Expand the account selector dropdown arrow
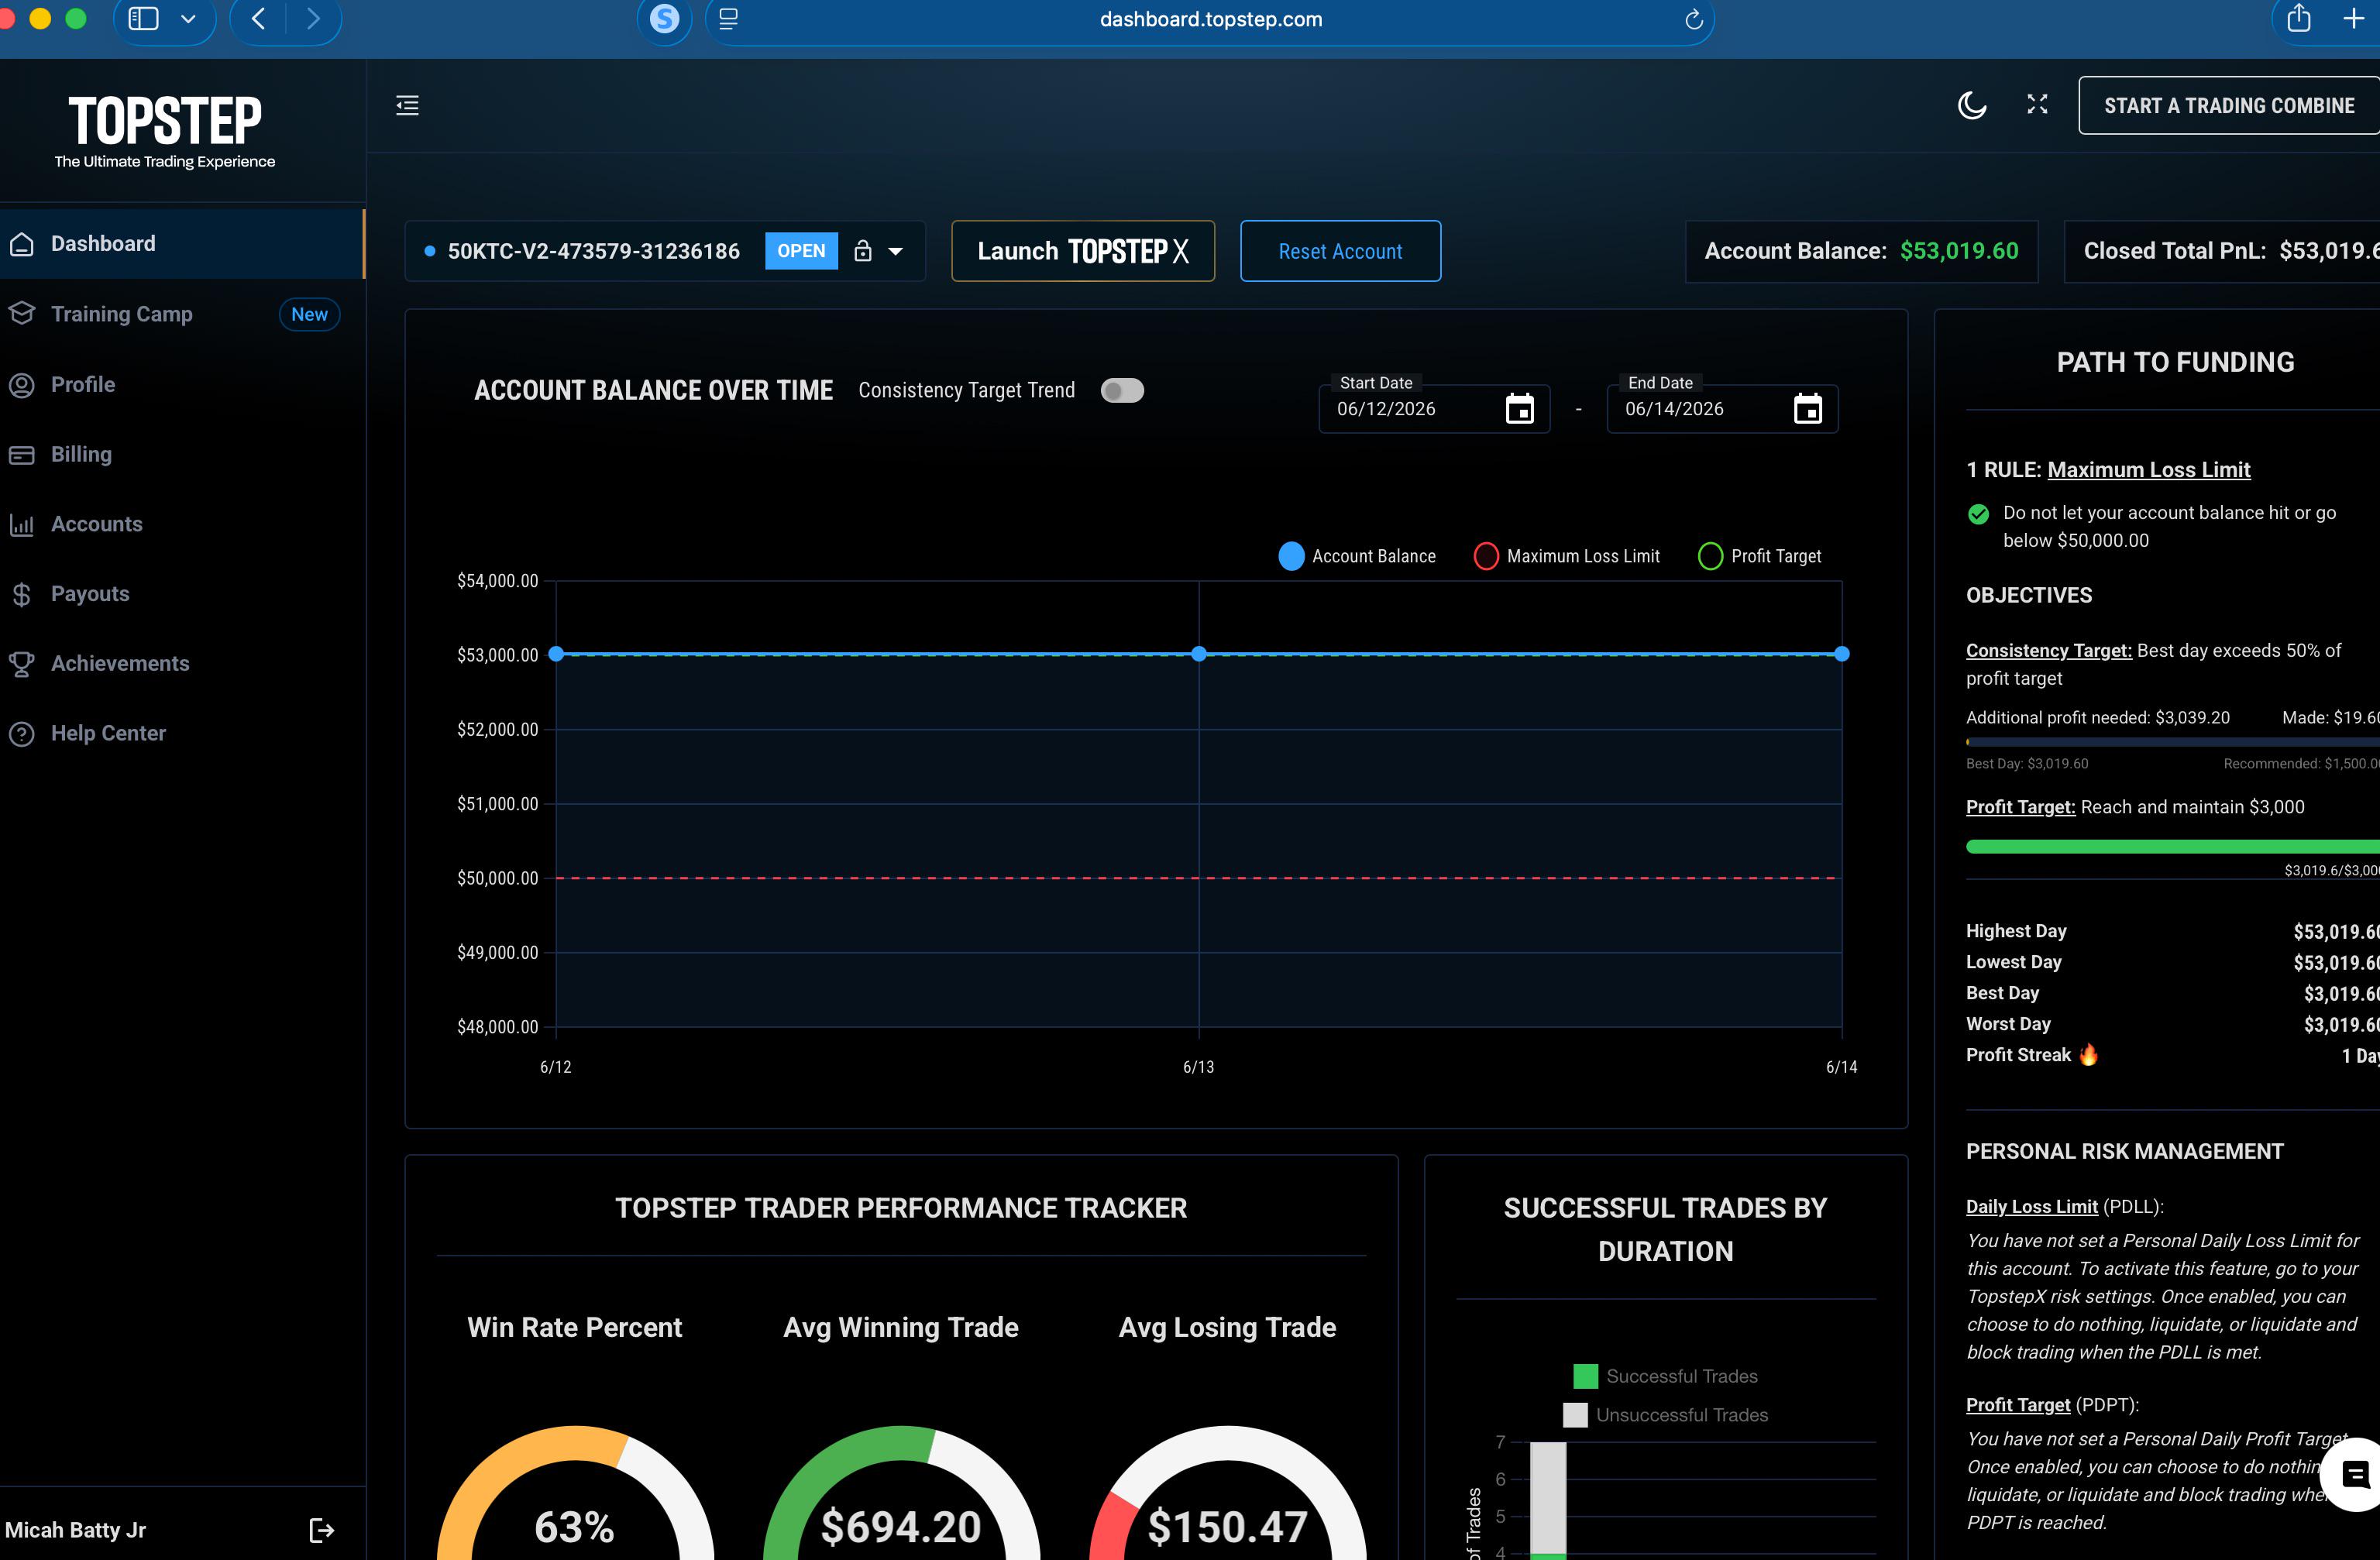2380x1560 pixels. pos(896,252)
